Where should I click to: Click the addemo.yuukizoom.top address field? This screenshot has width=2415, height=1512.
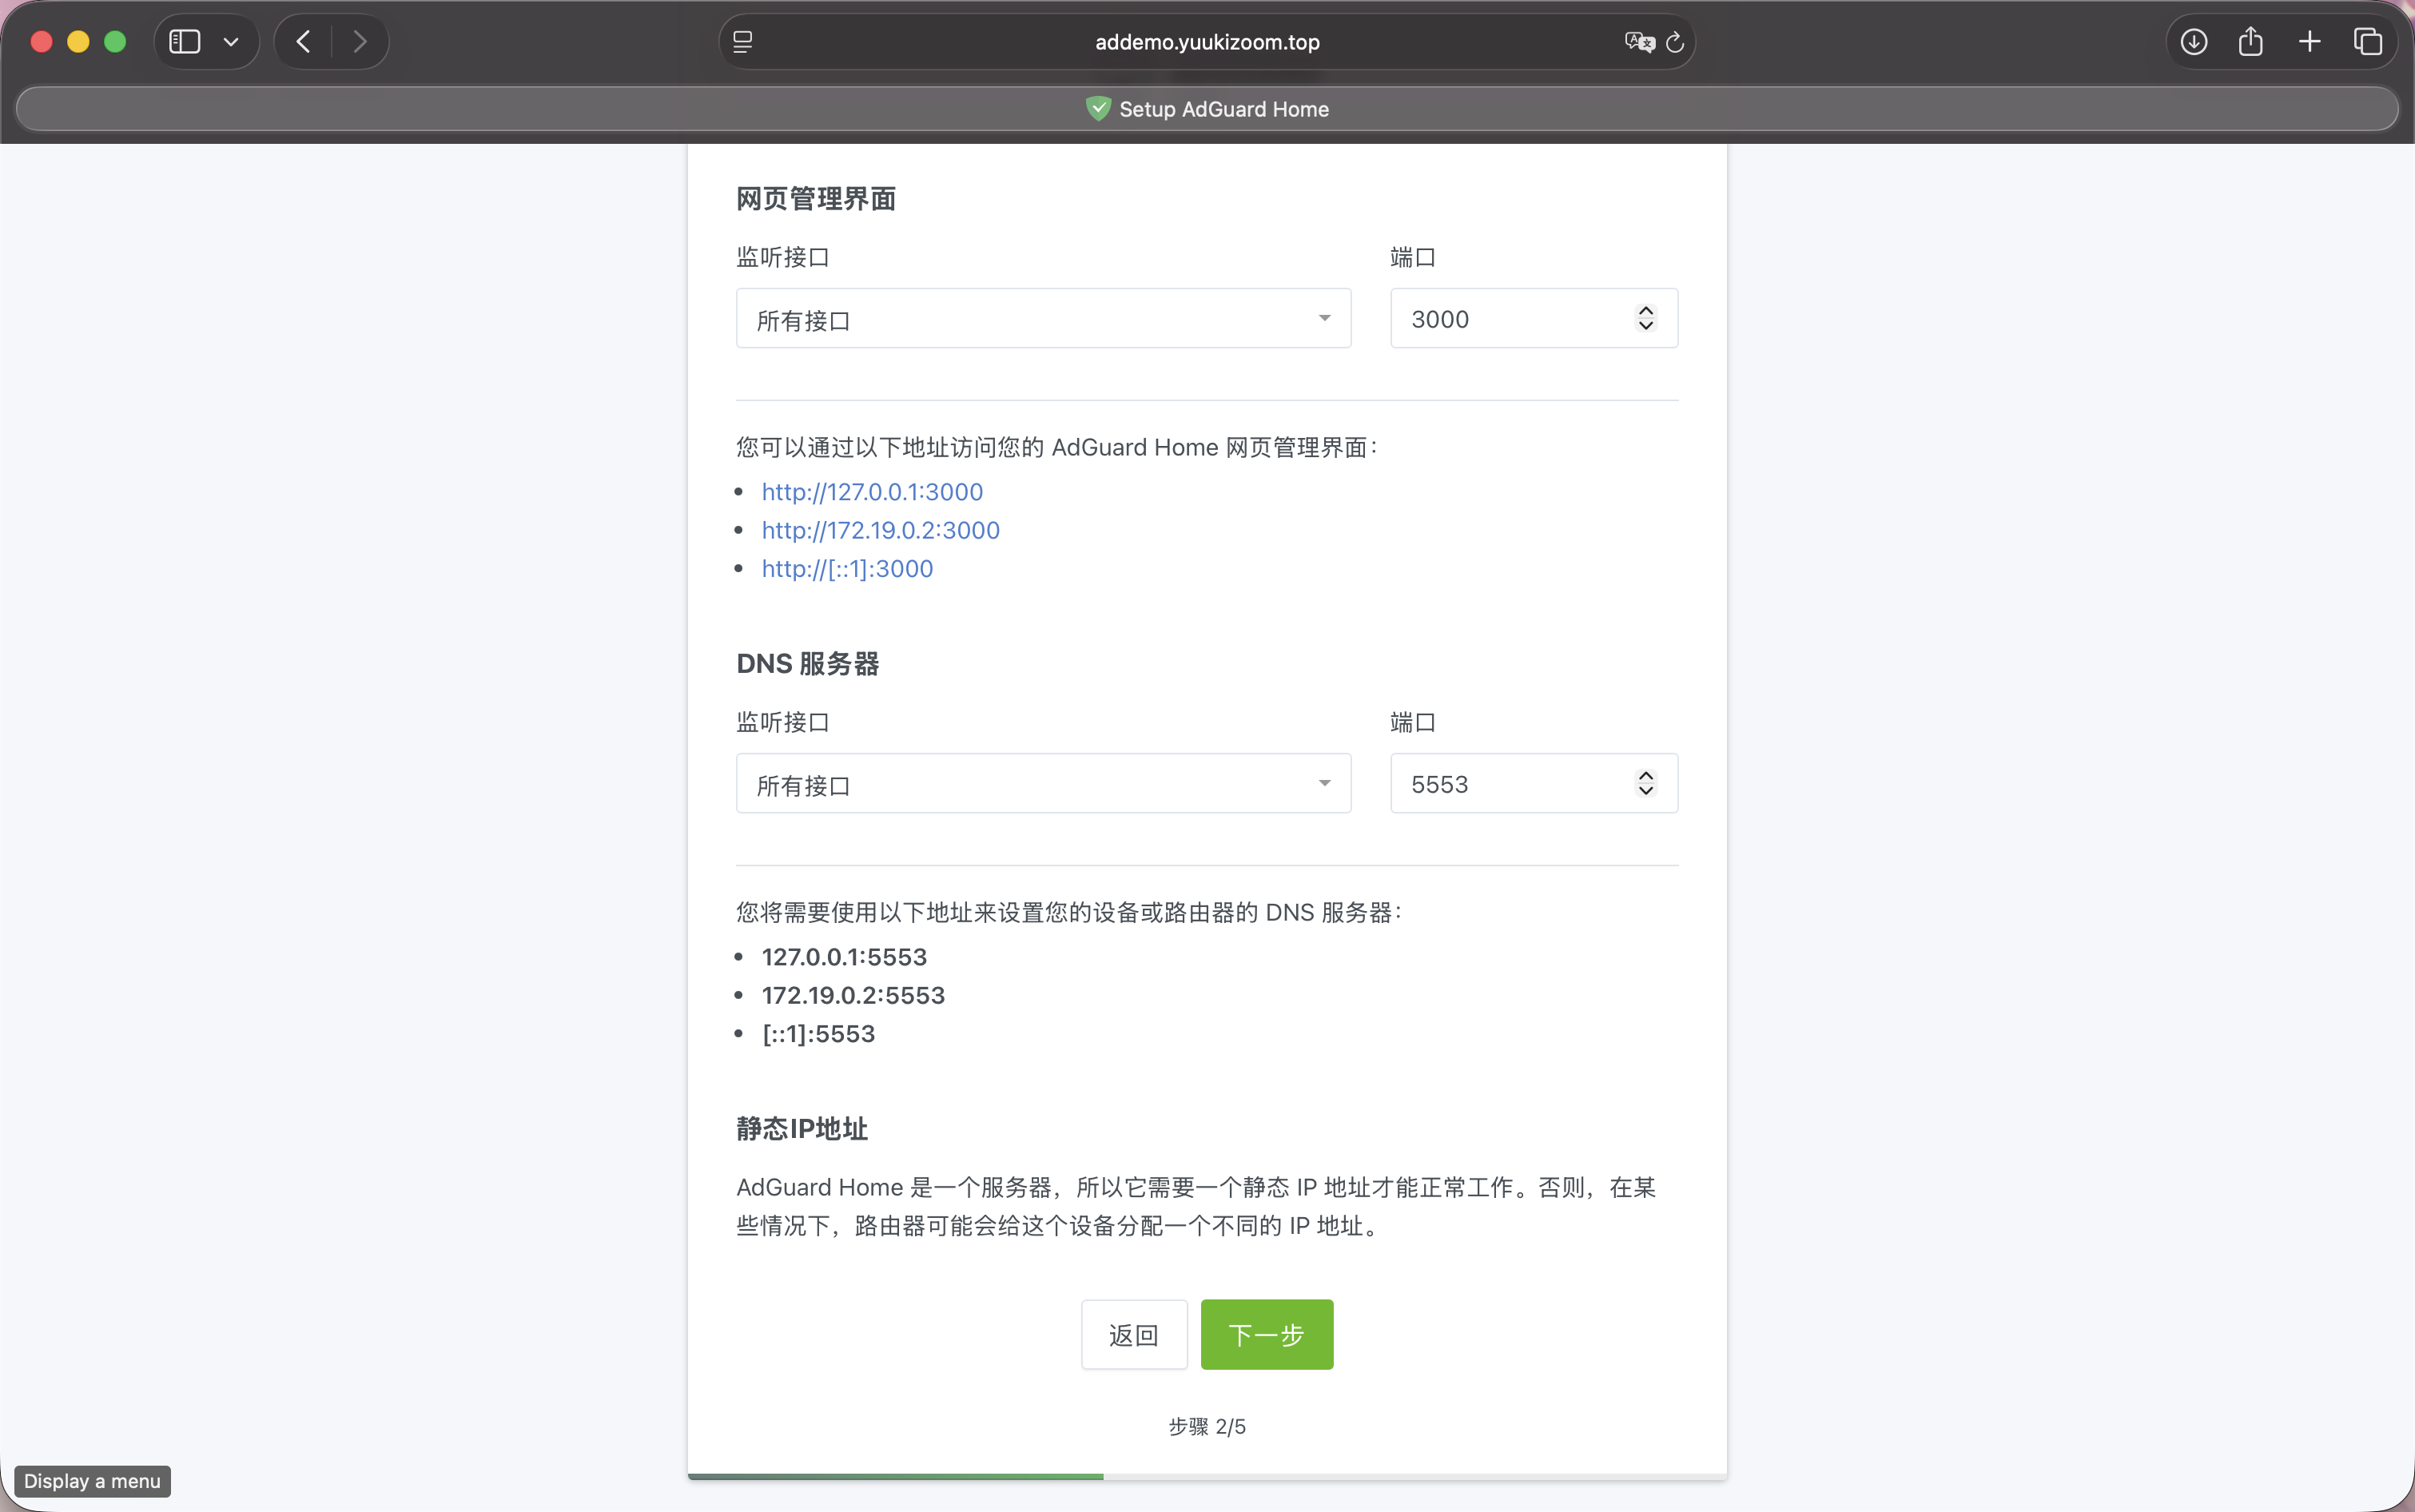tap(1207, 42)
